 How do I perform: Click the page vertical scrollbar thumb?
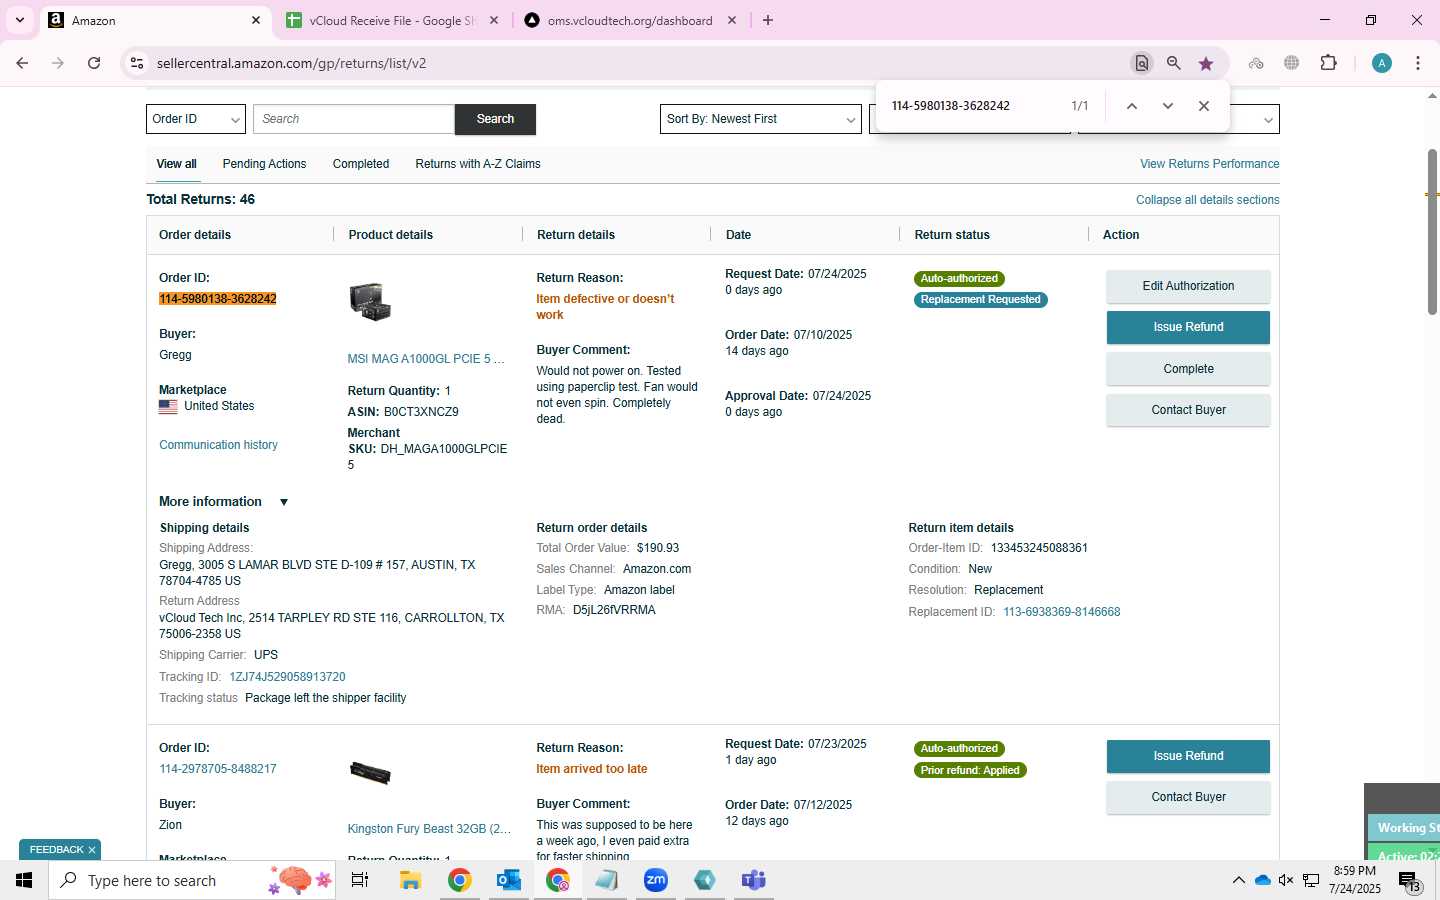click(1432, 232)
